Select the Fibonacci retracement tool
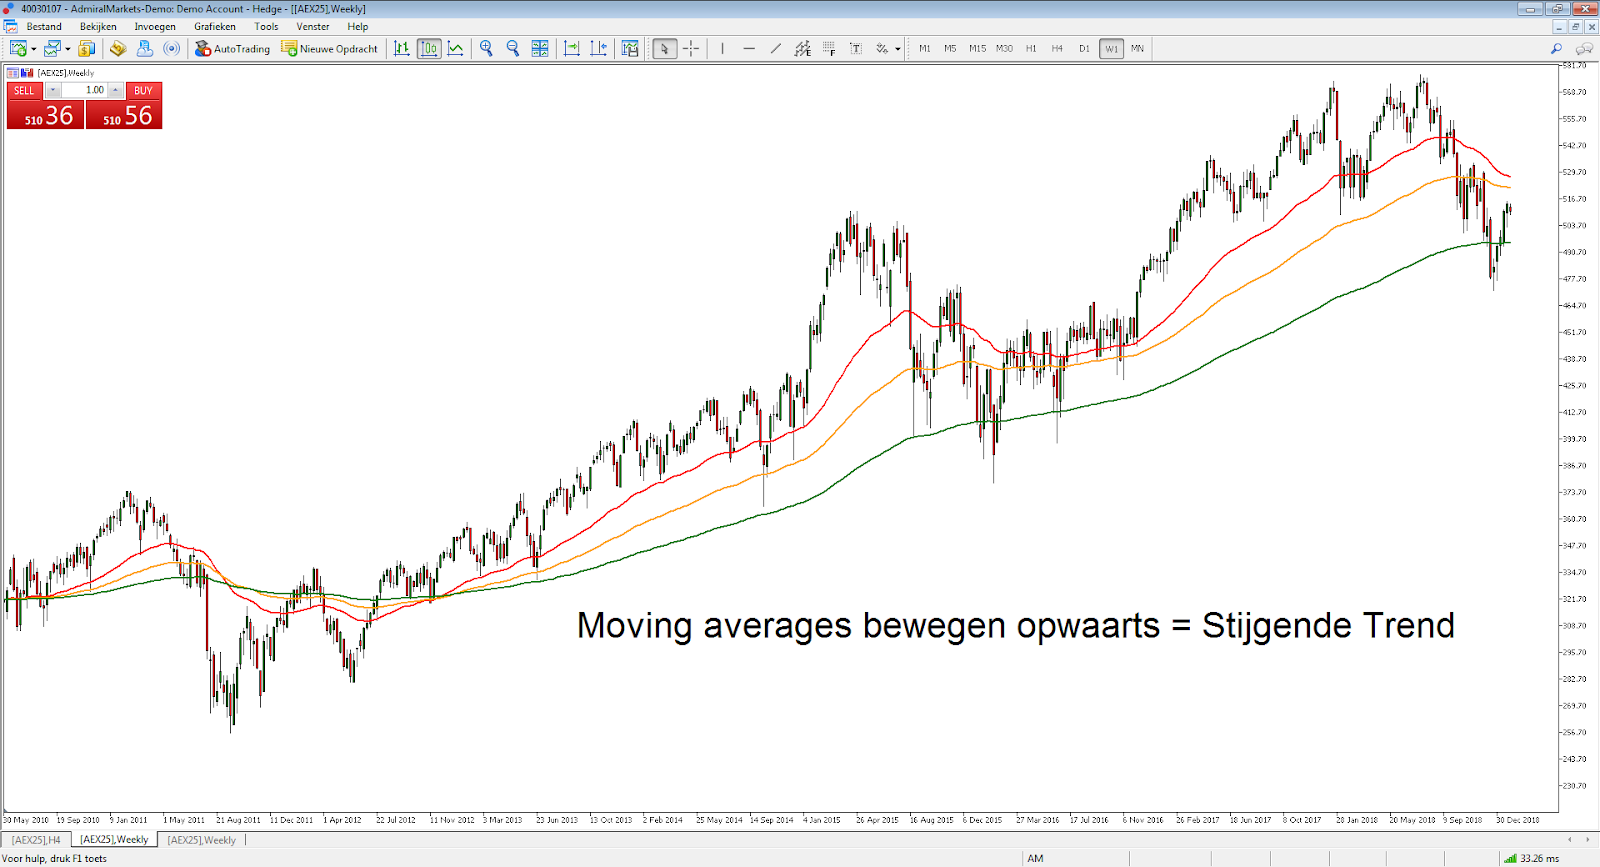This screenshot has width=1600, height=867. click(x=829, y=48)
